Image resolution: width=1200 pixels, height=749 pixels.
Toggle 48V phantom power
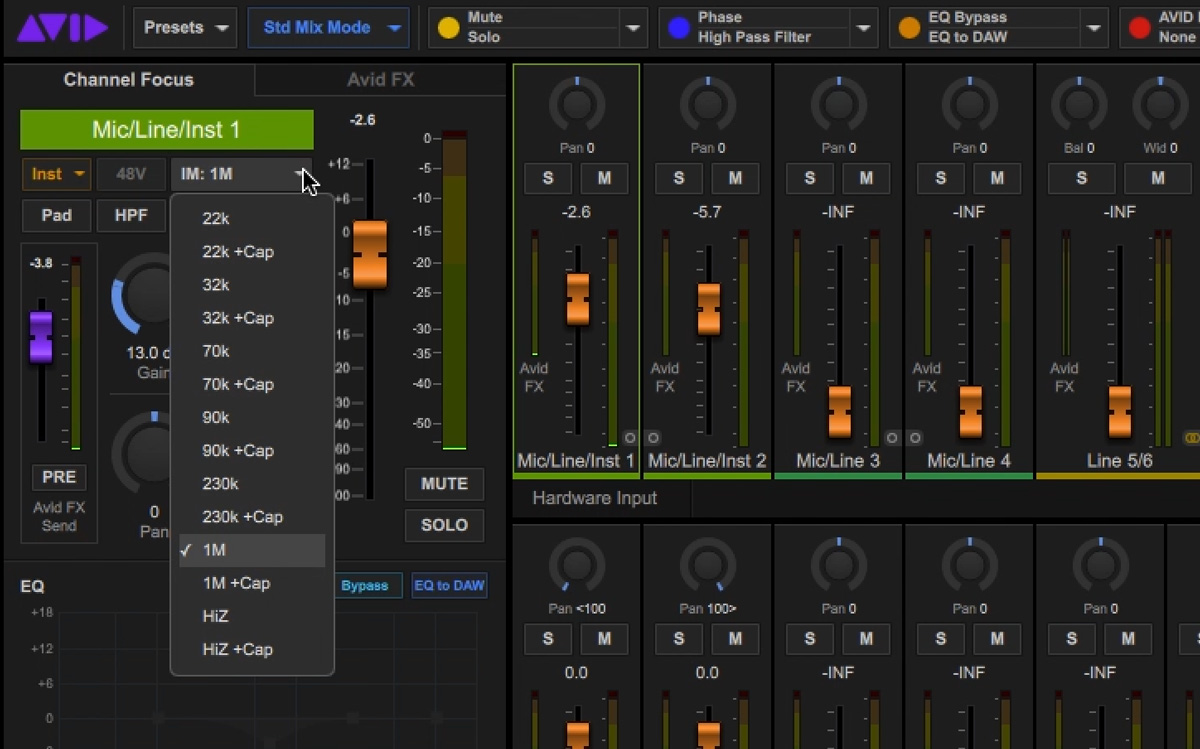[131, 174]
